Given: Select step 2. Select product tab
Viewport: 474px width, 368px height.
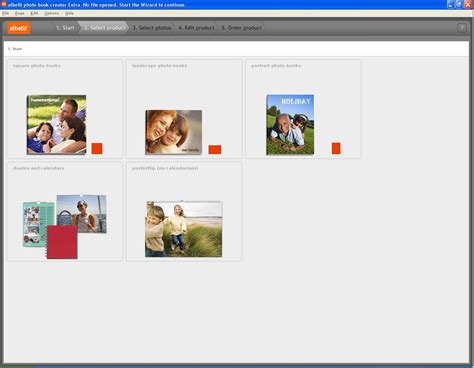Looking at the screenshot, I should click(x=104, y=28).
